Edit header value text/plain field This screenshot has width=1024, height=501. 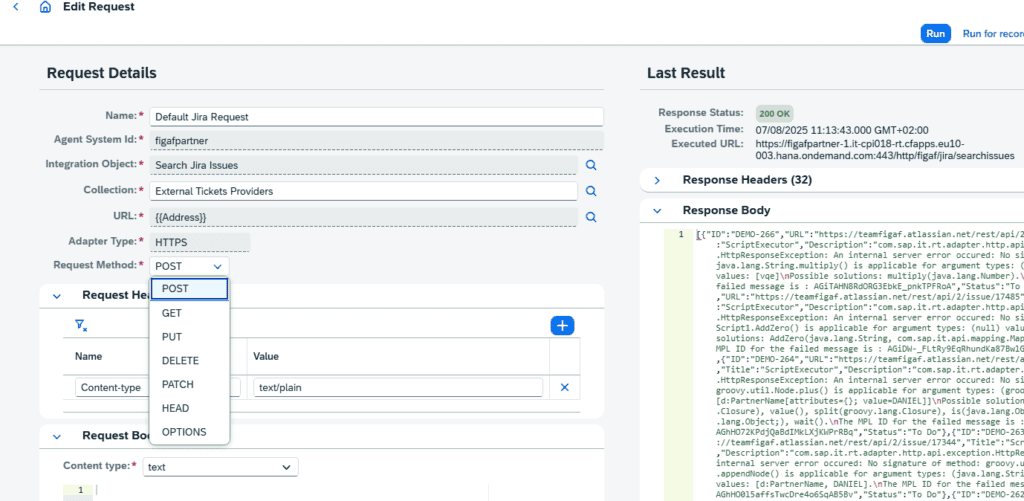[x=398, y=387]
